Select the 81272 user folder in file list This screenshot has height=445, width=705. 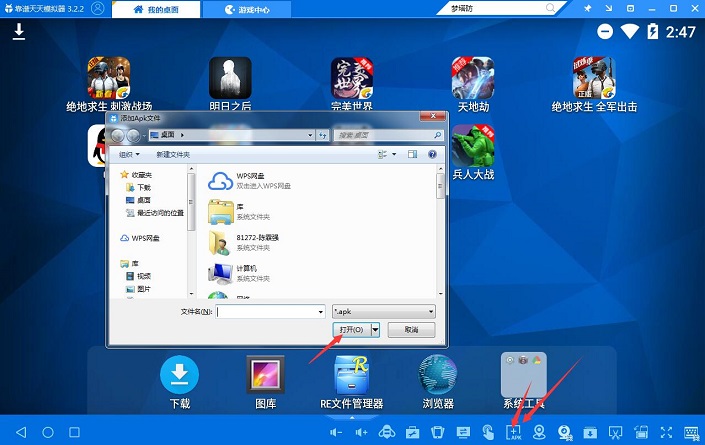pos(244,242)
